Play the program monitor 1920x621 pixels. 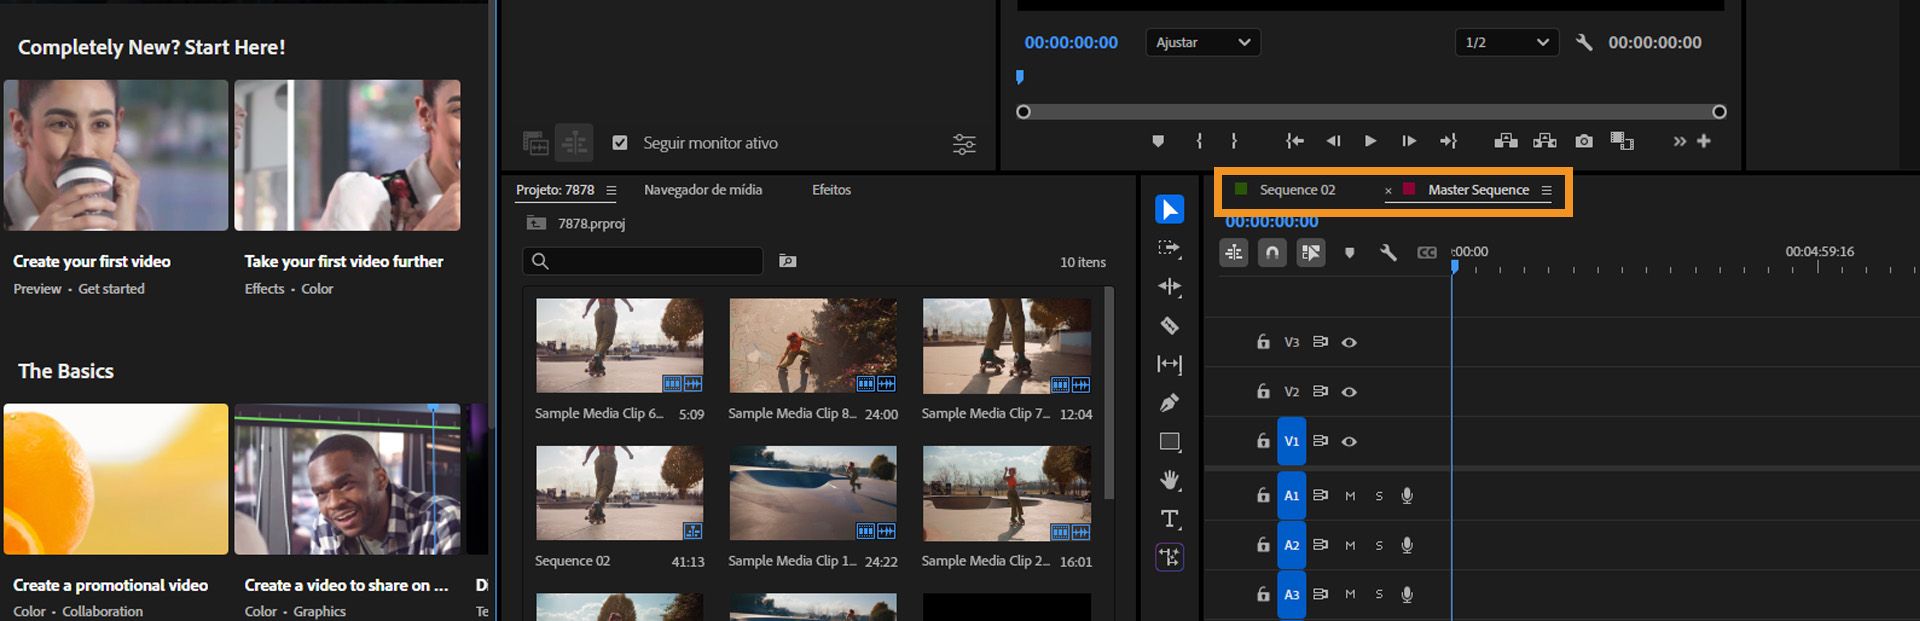[1370, 141]
